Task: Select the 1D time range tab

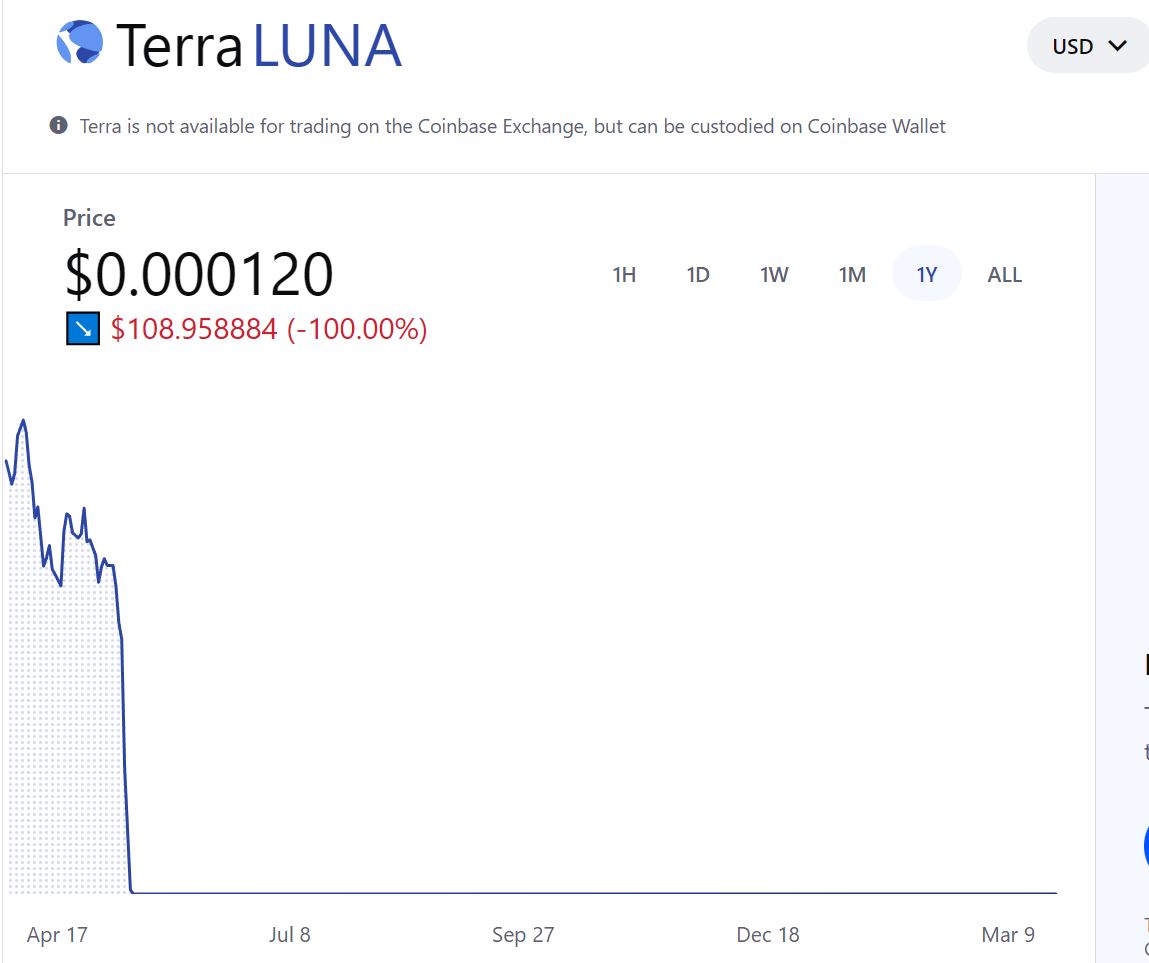Action: (x=698, y=274)
